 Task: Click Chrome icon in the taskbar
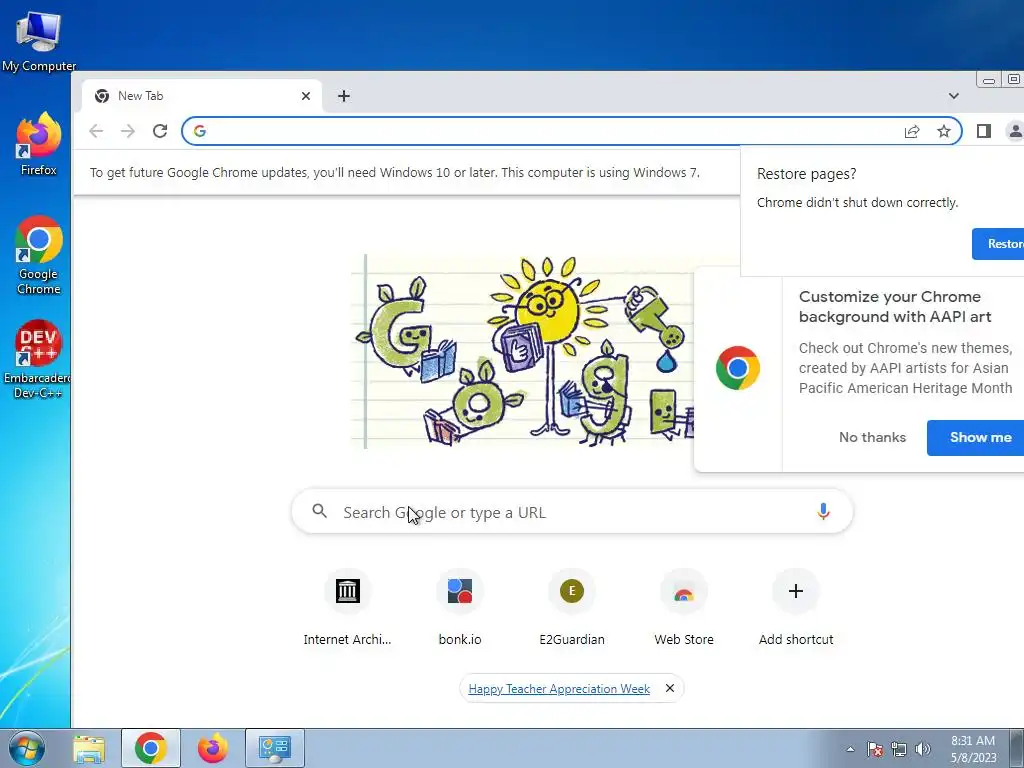[x=151, y=748]
